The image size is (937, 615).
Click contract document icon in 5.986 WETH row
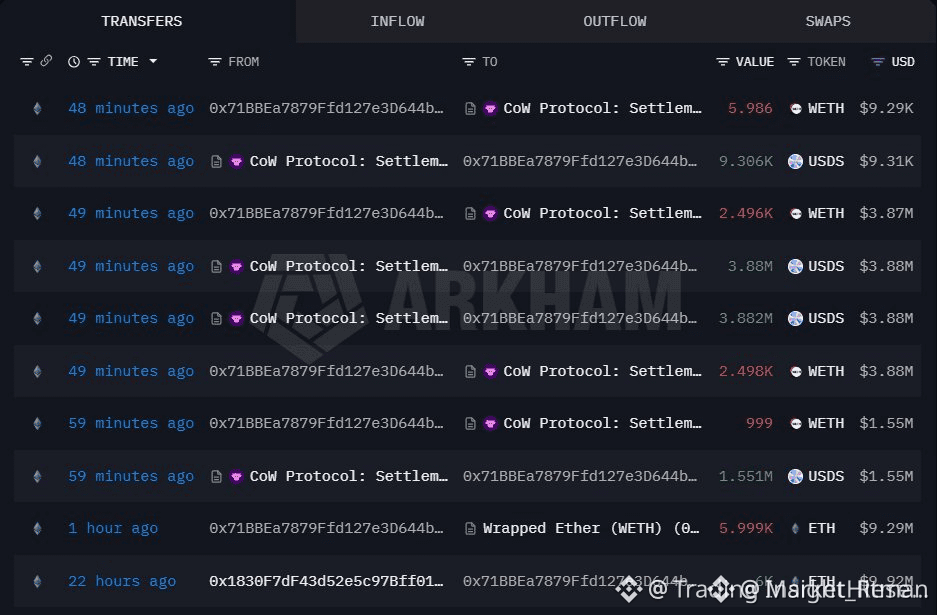(470, 108)
